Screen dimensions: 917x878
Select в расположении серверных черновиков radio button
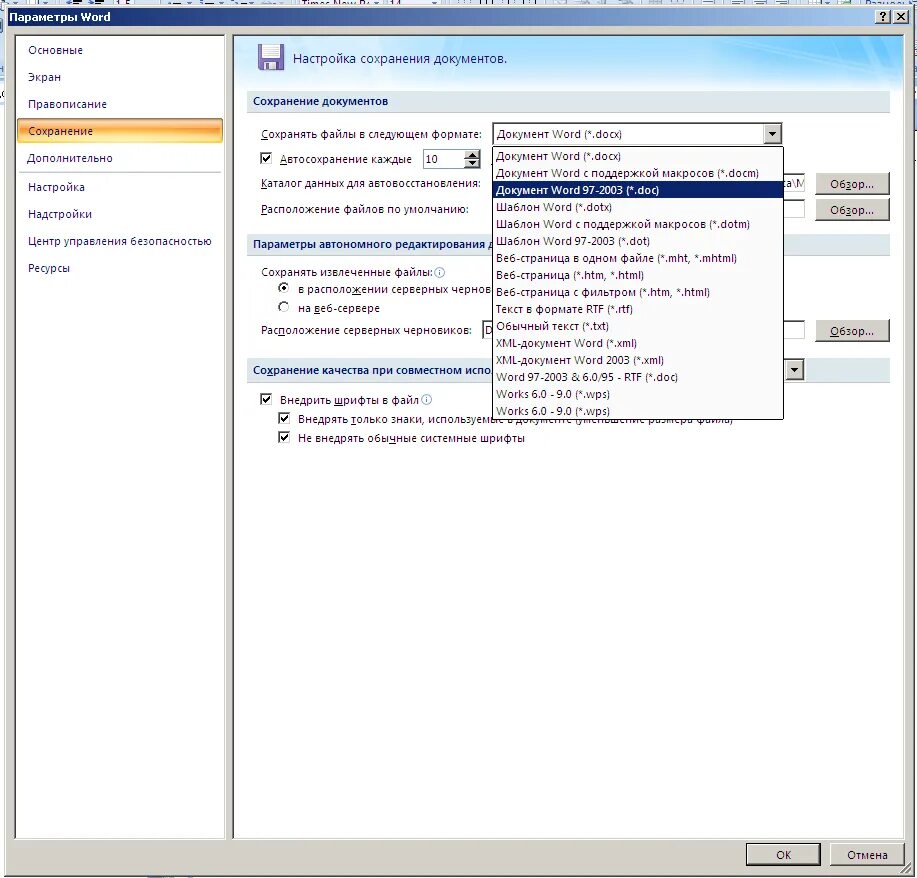tap(284, 288)
